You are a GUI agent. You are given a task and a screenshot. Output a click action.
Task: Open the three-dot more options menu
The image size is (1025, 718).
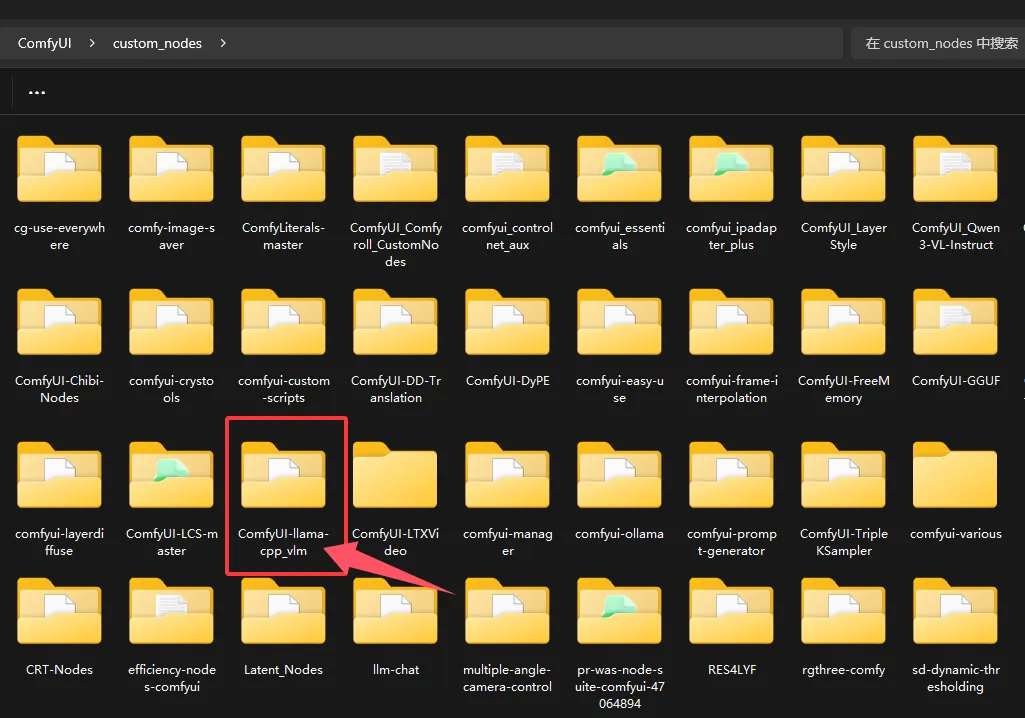[37, 92]
